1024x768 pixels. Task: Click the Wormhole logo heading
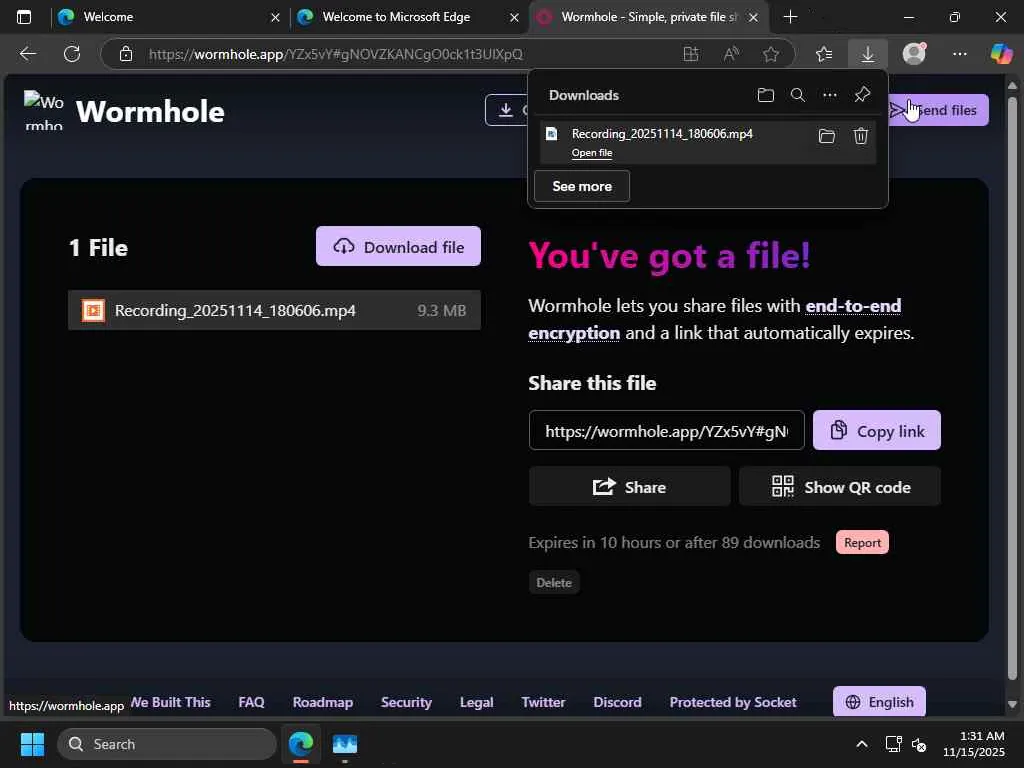click(150, 112)
